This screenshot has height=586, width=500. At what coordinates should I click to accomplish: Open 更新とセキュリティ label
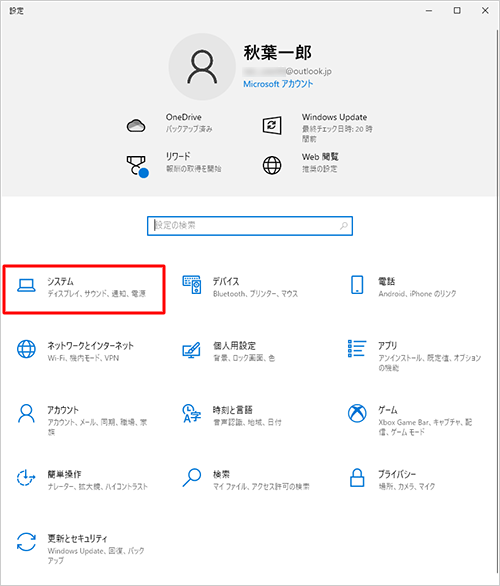[77, 539]
